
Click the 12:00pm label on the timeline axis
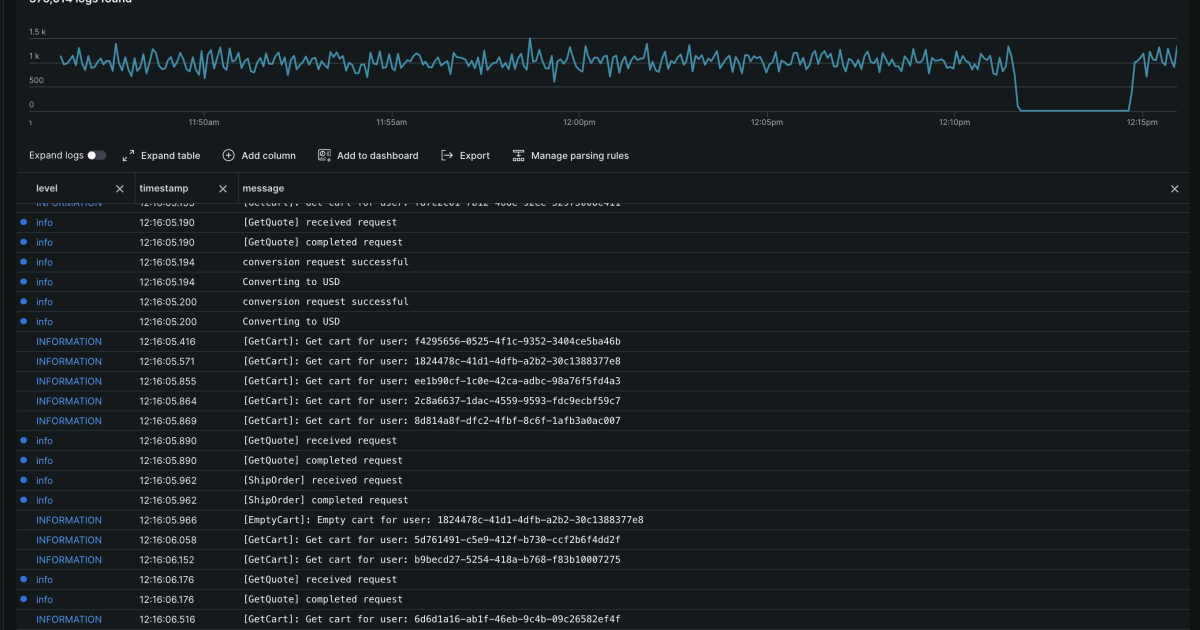(580, 121)
